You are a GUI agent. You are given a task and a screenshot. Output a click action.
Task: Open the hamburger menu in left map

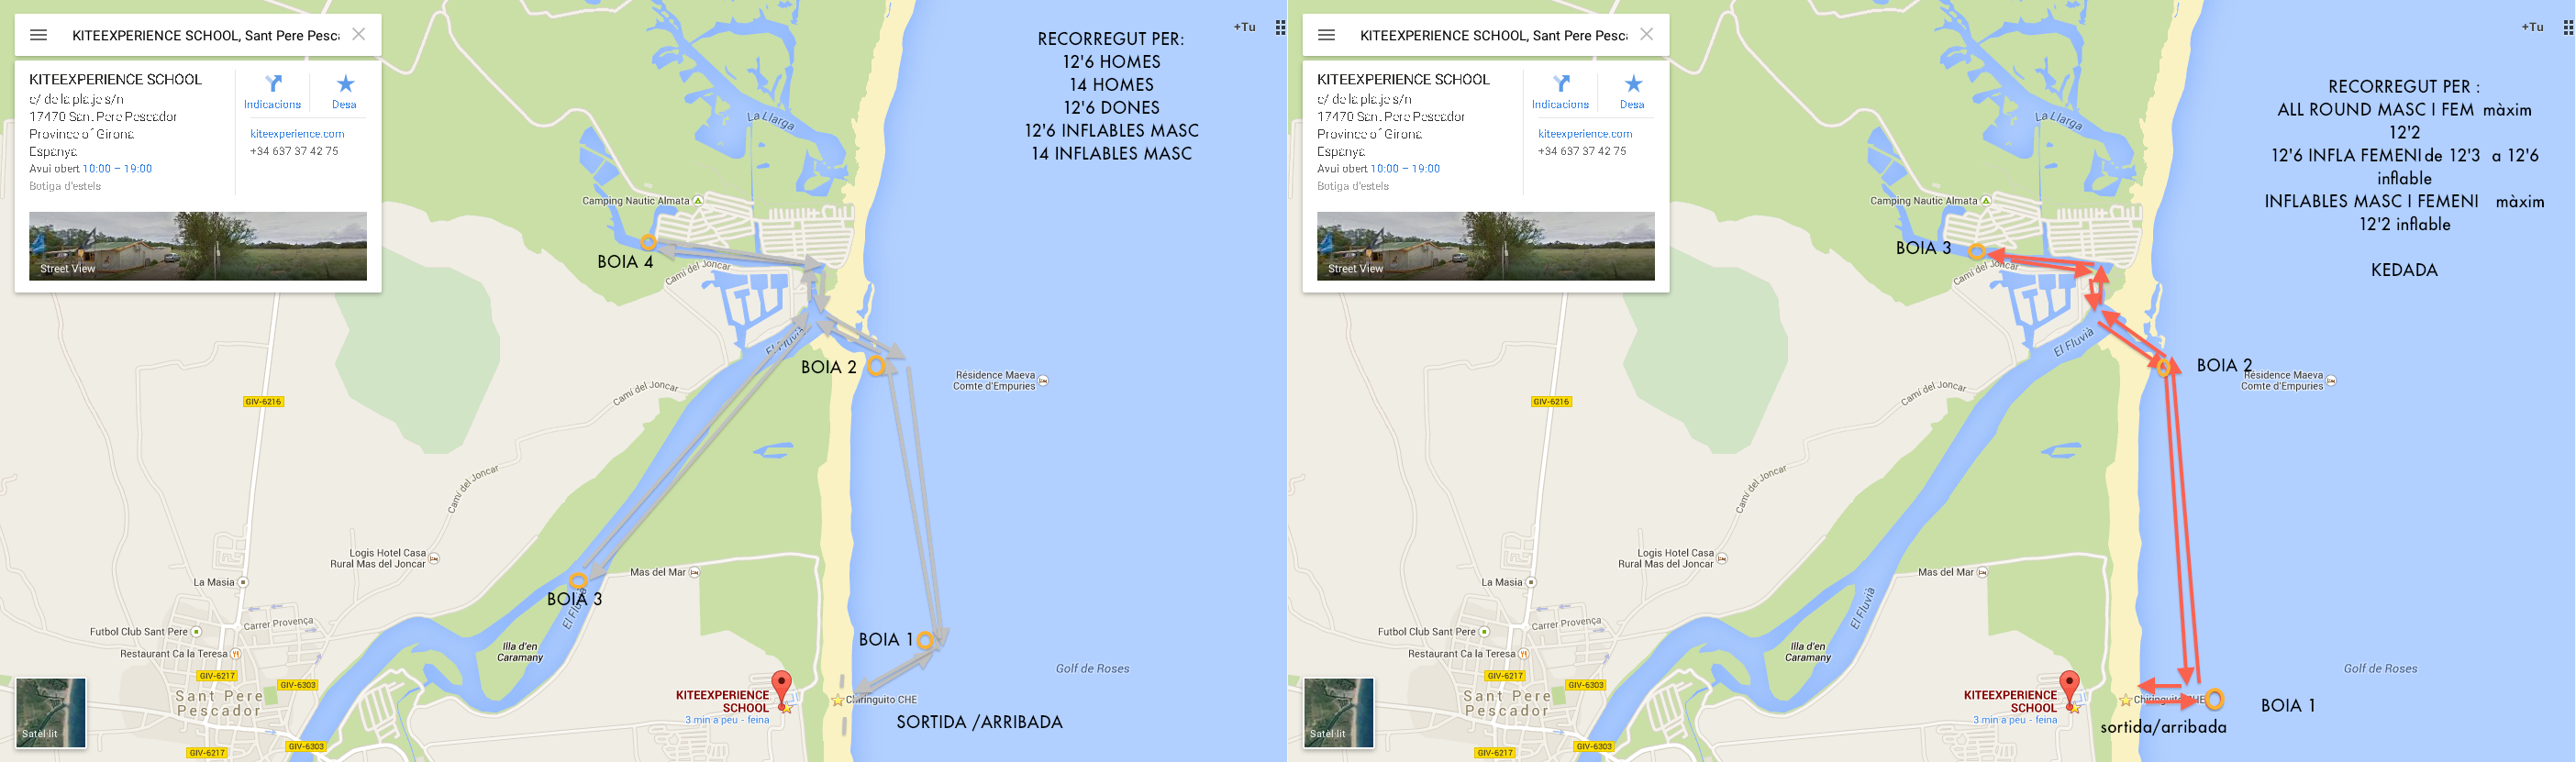pyautogui.click(x=39, y=35)
